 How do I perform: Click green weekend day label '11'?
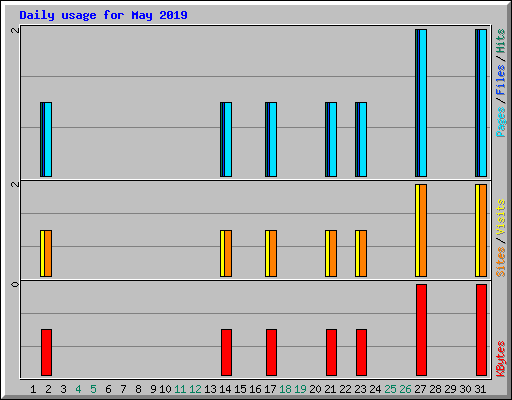180,389
